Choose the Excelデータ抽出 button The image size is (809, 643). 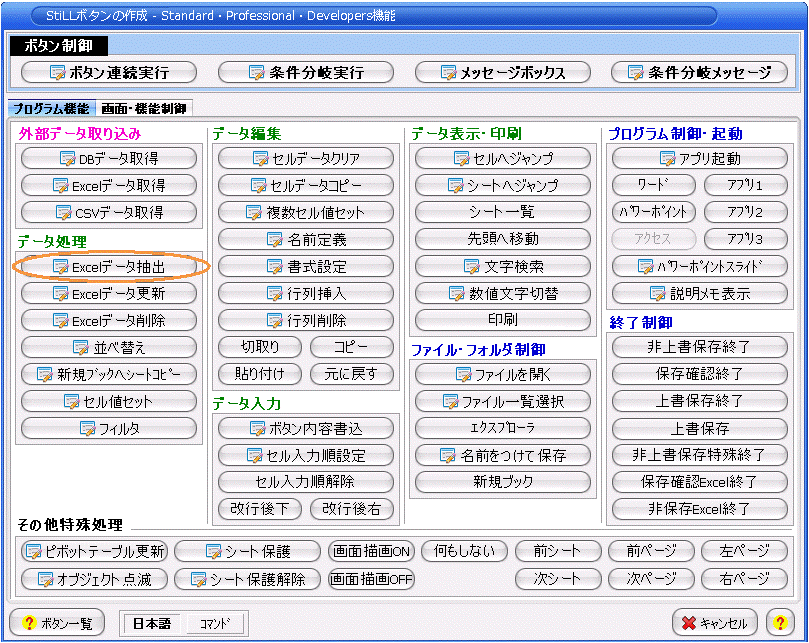109,267
